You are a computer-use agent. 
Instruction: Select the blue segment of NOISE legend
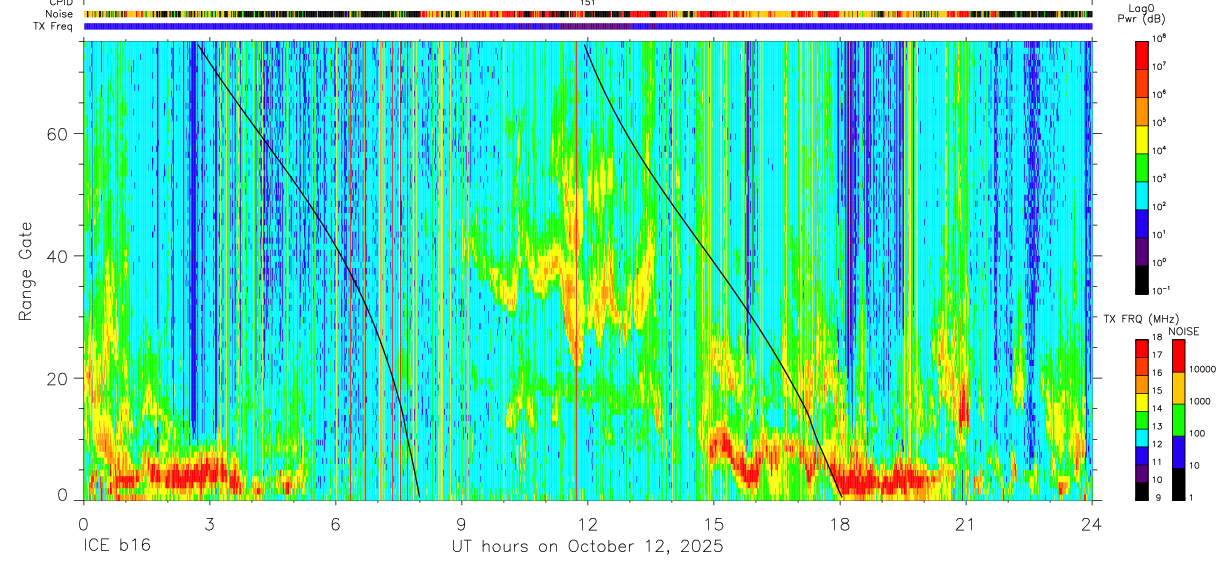[1178, 452]
